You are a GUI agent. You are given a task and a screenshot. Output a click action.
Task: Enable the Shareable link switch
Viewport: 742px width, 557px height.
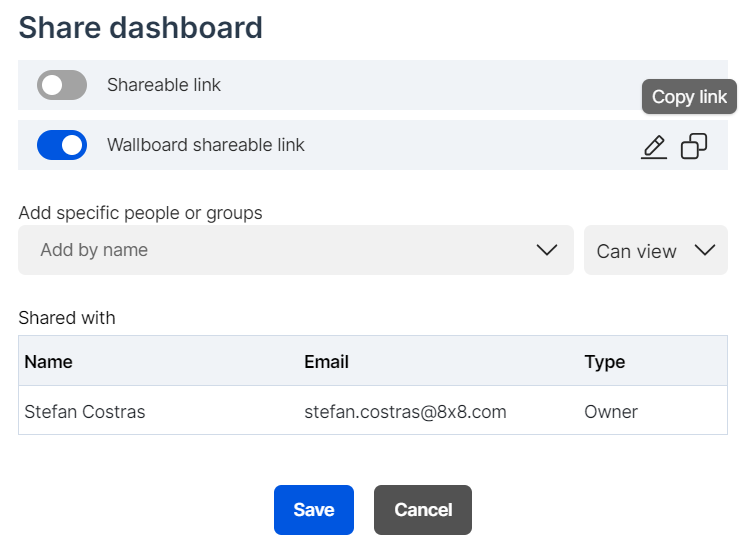(62, 85)
